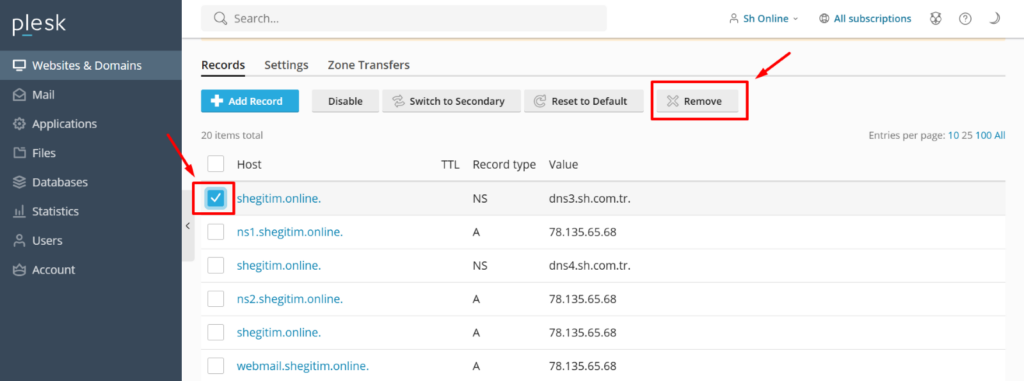The image size is (1024, 381).
Task: Open the ns1.shegitim.online. host link
Action: [290, 231]
